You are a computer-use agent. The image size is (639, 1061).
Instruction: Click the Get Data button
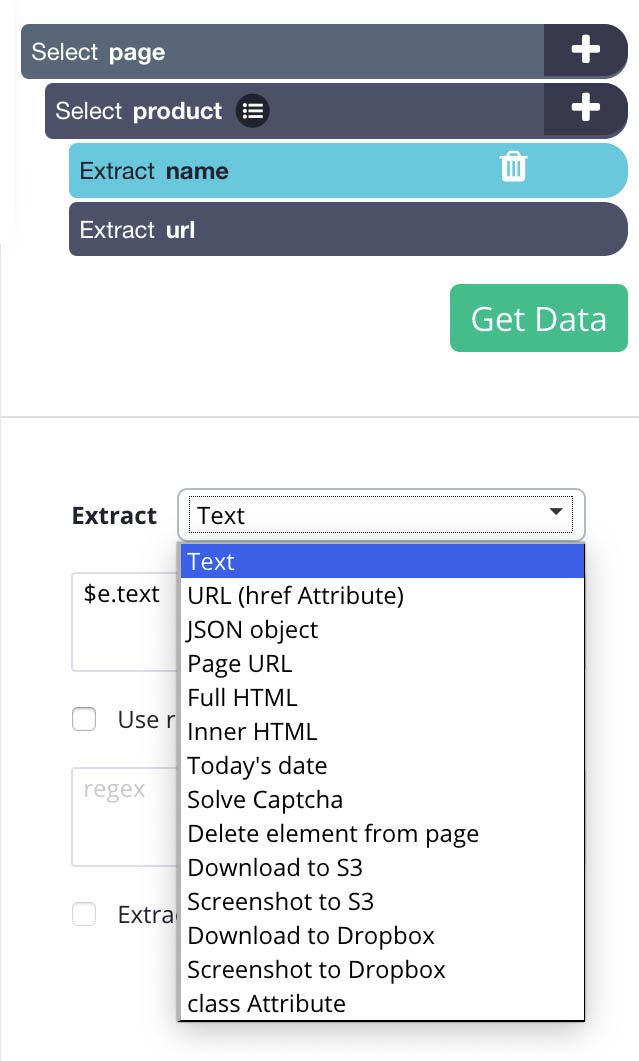538,318
